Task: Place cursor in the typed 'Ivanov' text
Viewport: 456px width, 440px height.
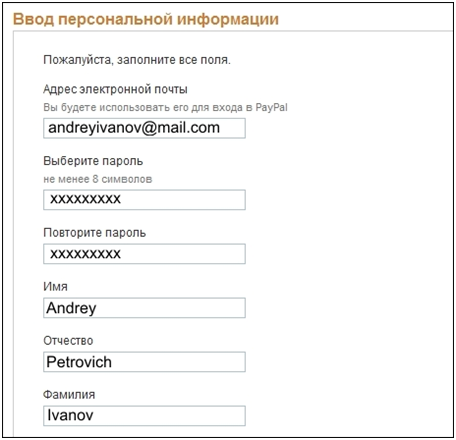Action: click(70, 415)
